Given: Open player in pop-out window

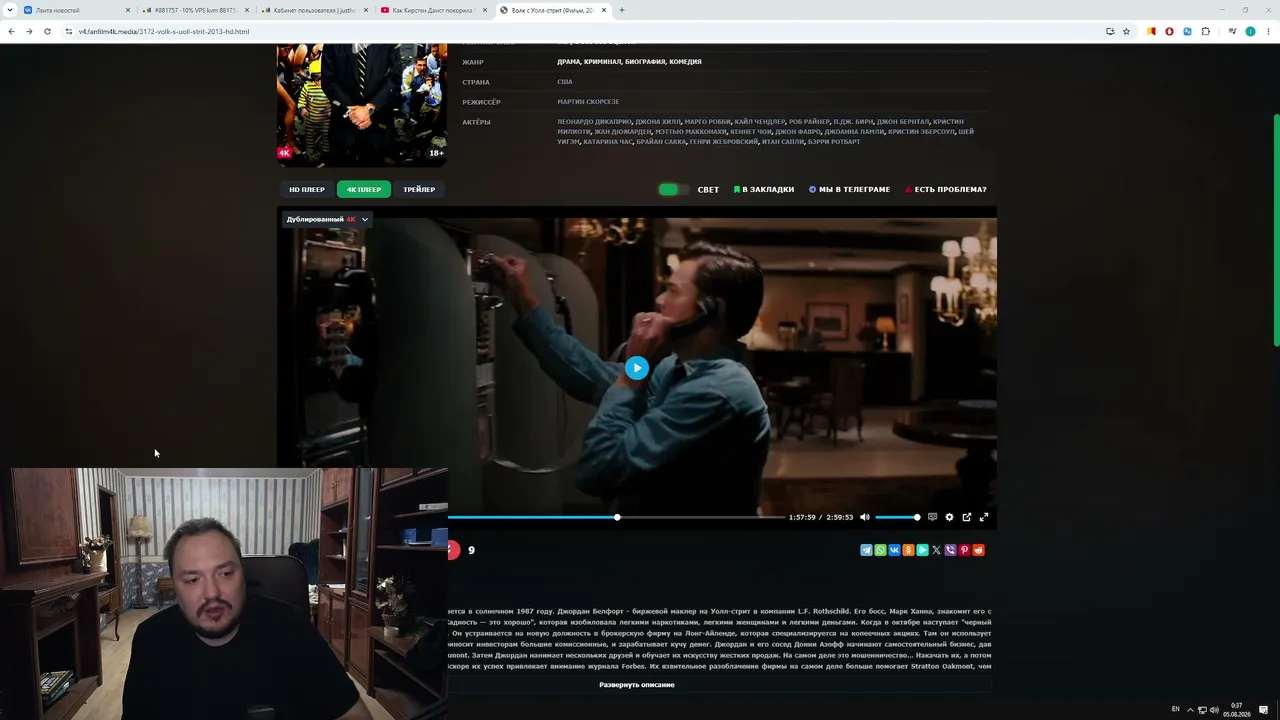Looking at the screenshot, I should pyautogui.click(x=967, y=517).
